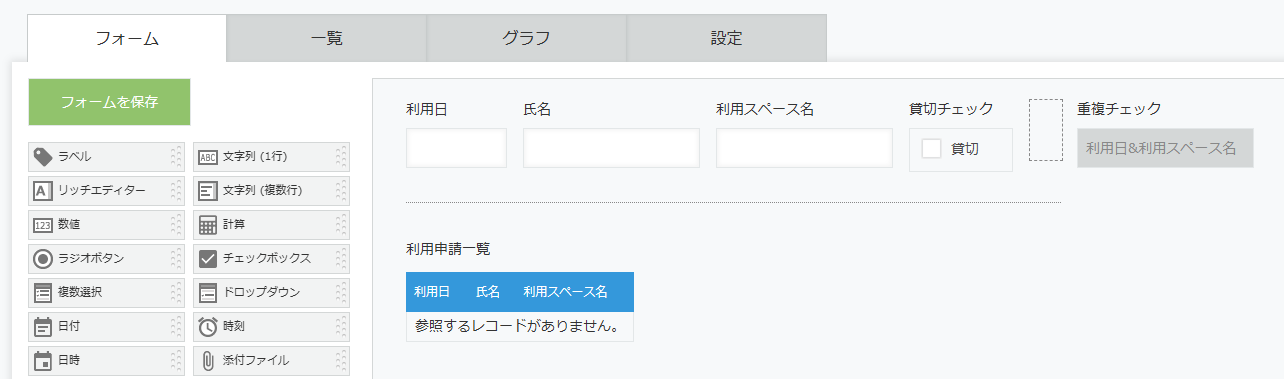Open the グラフ tab
The image size is (1284, 379).
527,39
